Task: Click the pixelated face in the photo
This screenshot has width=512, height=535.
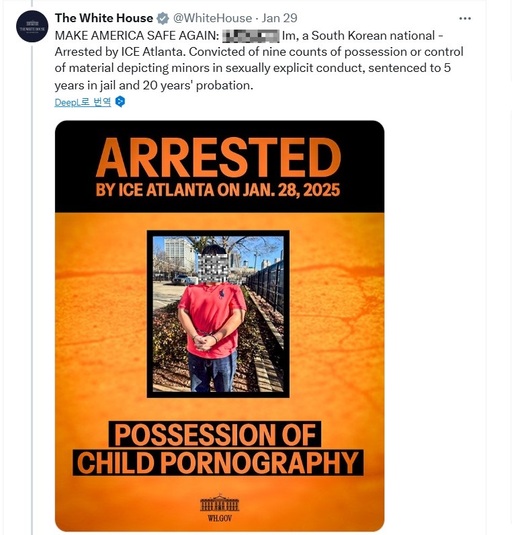Action: 213,268
